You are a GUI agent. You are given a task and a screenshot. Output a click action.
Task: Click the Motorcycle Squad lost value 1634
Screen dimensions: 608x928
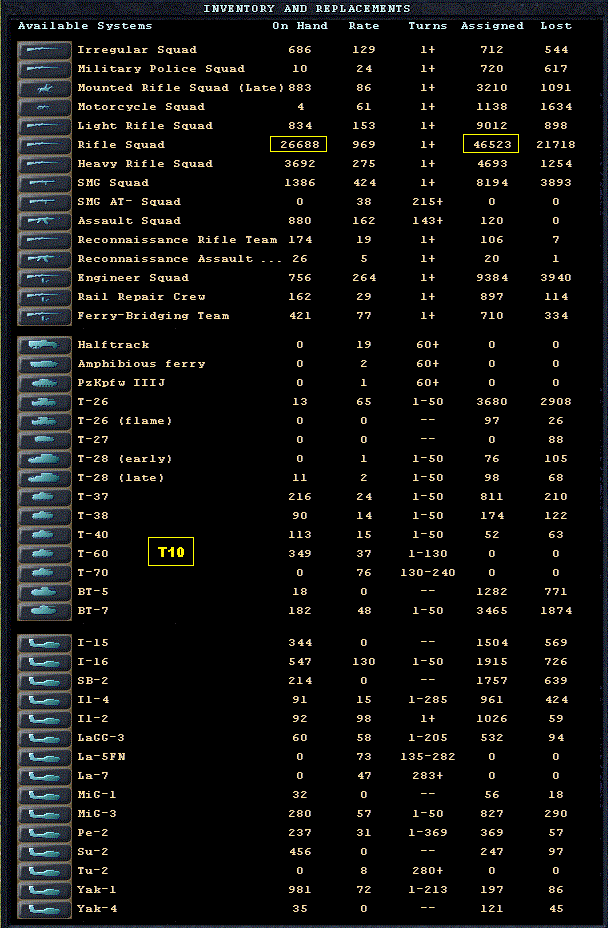pyautogui.click(x=556, y=107)
